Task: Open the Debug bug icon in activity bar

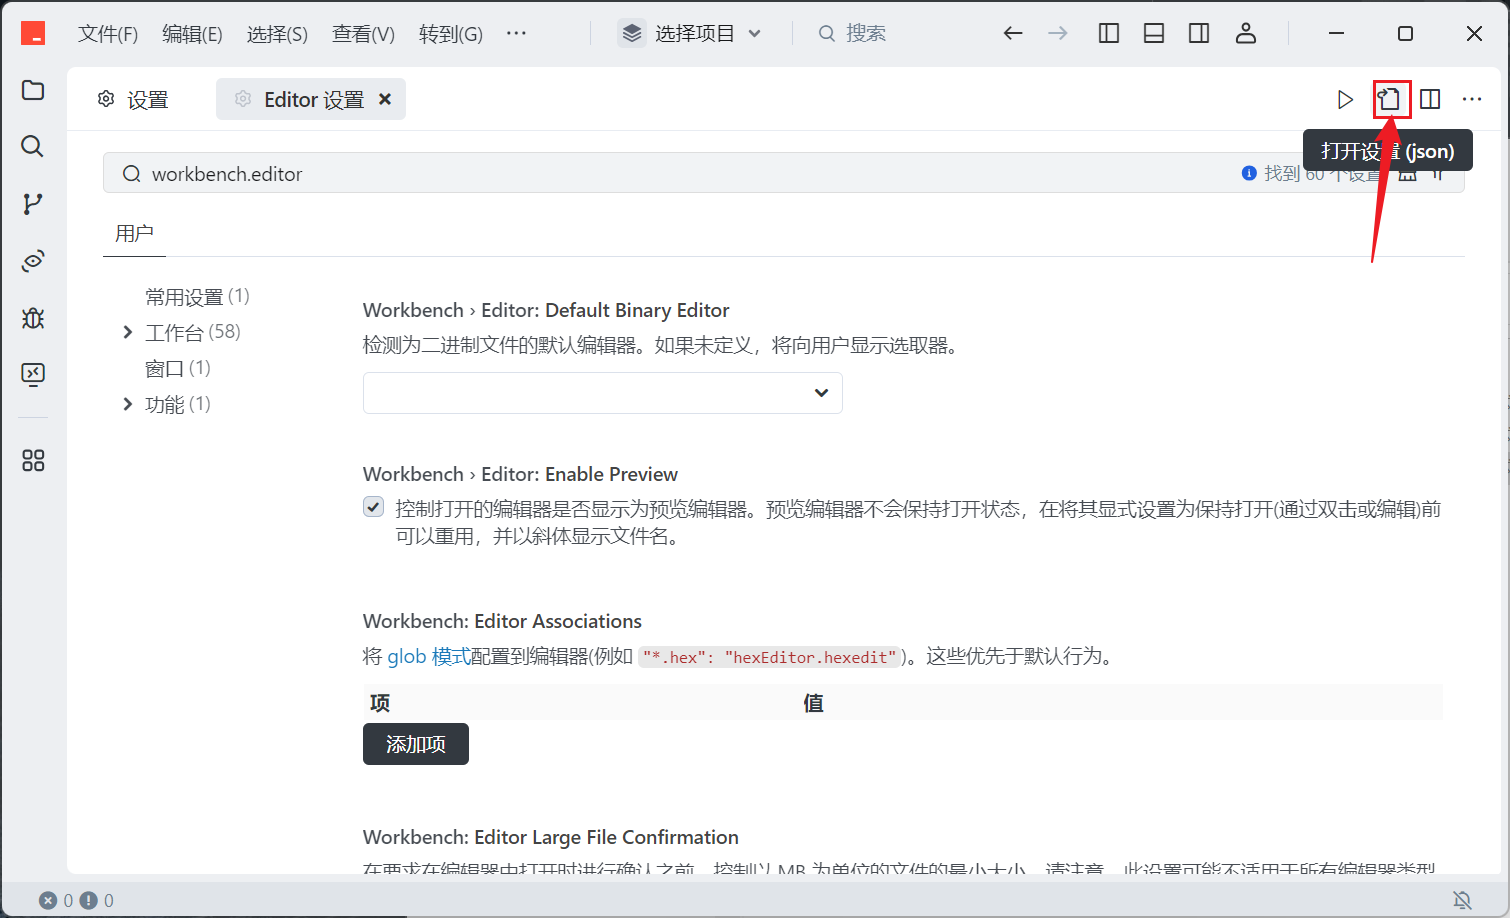Action: click(x=33, y=318)
